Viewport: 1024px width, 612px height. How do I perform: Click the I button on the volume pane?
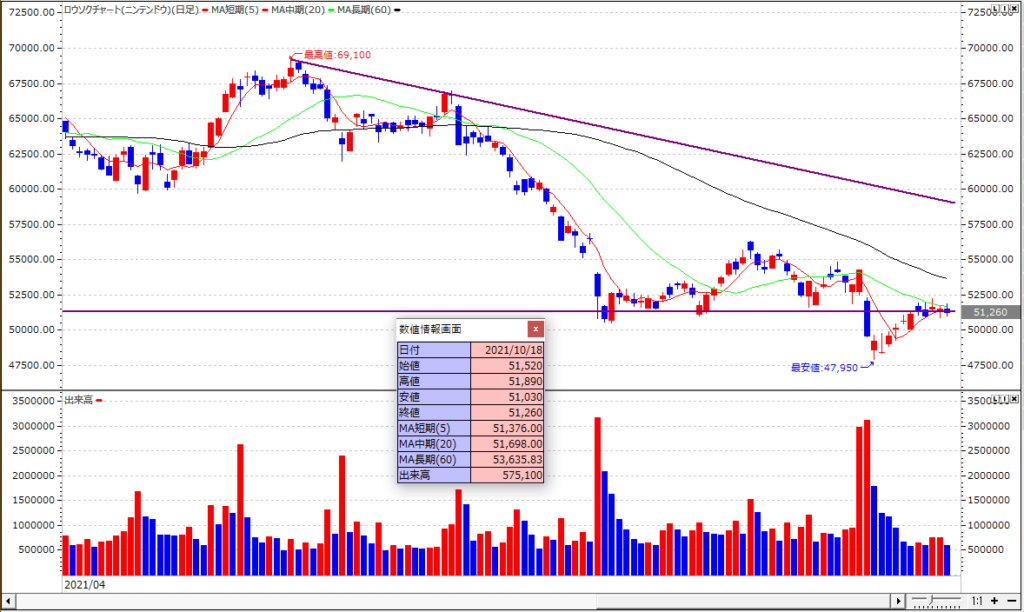(x=1006, y=399)
